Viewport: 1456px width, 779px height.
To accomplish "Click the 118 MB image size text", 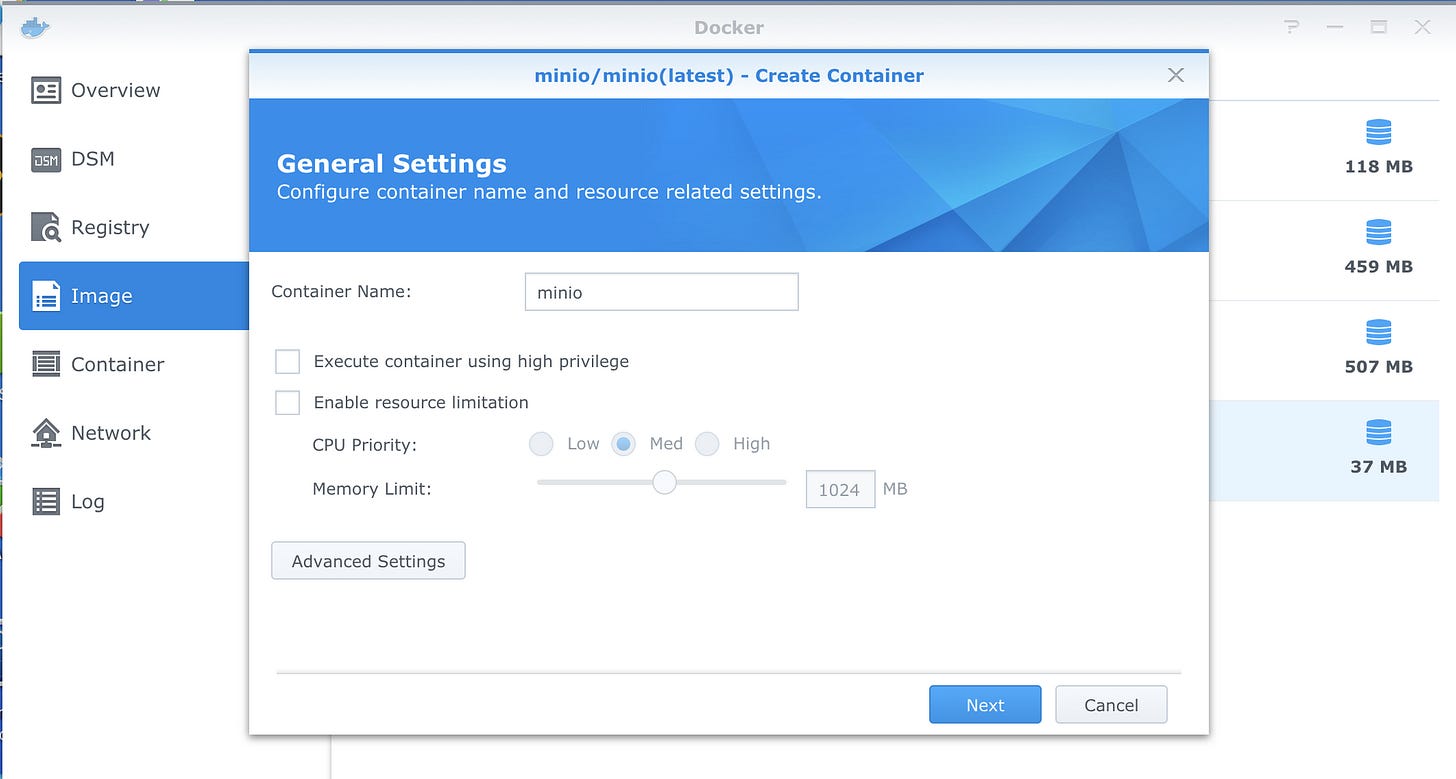I will click(1378, 166).
